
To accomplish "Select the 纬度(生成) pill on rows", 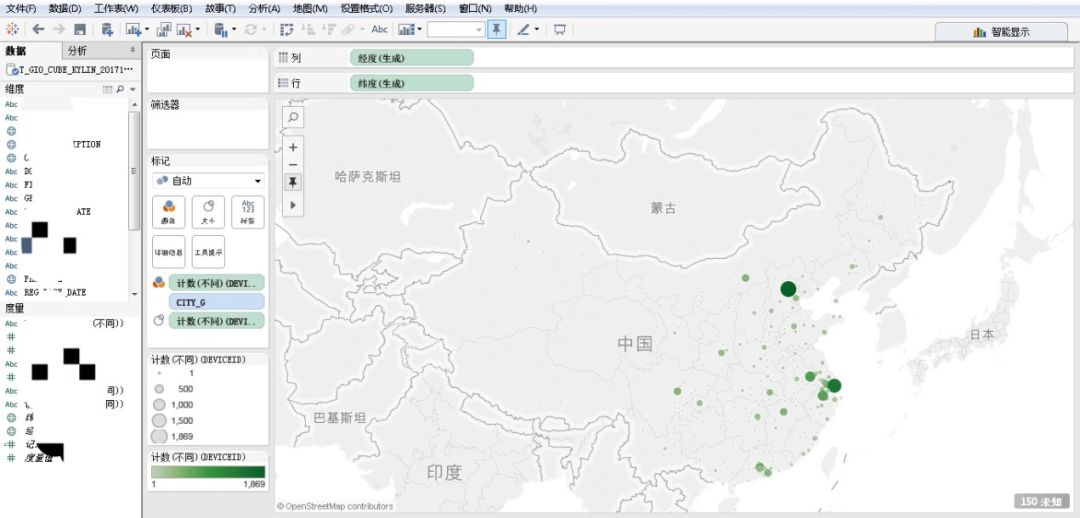I will tap(411, 83).
